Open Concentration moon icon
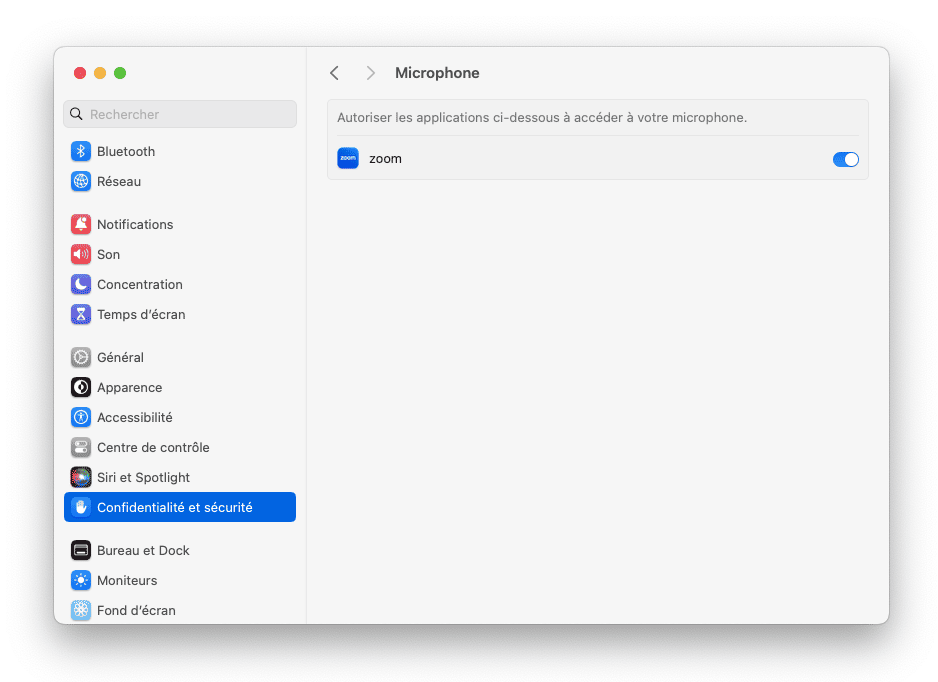This screenshot has height=682, width=938. [81, 284]
